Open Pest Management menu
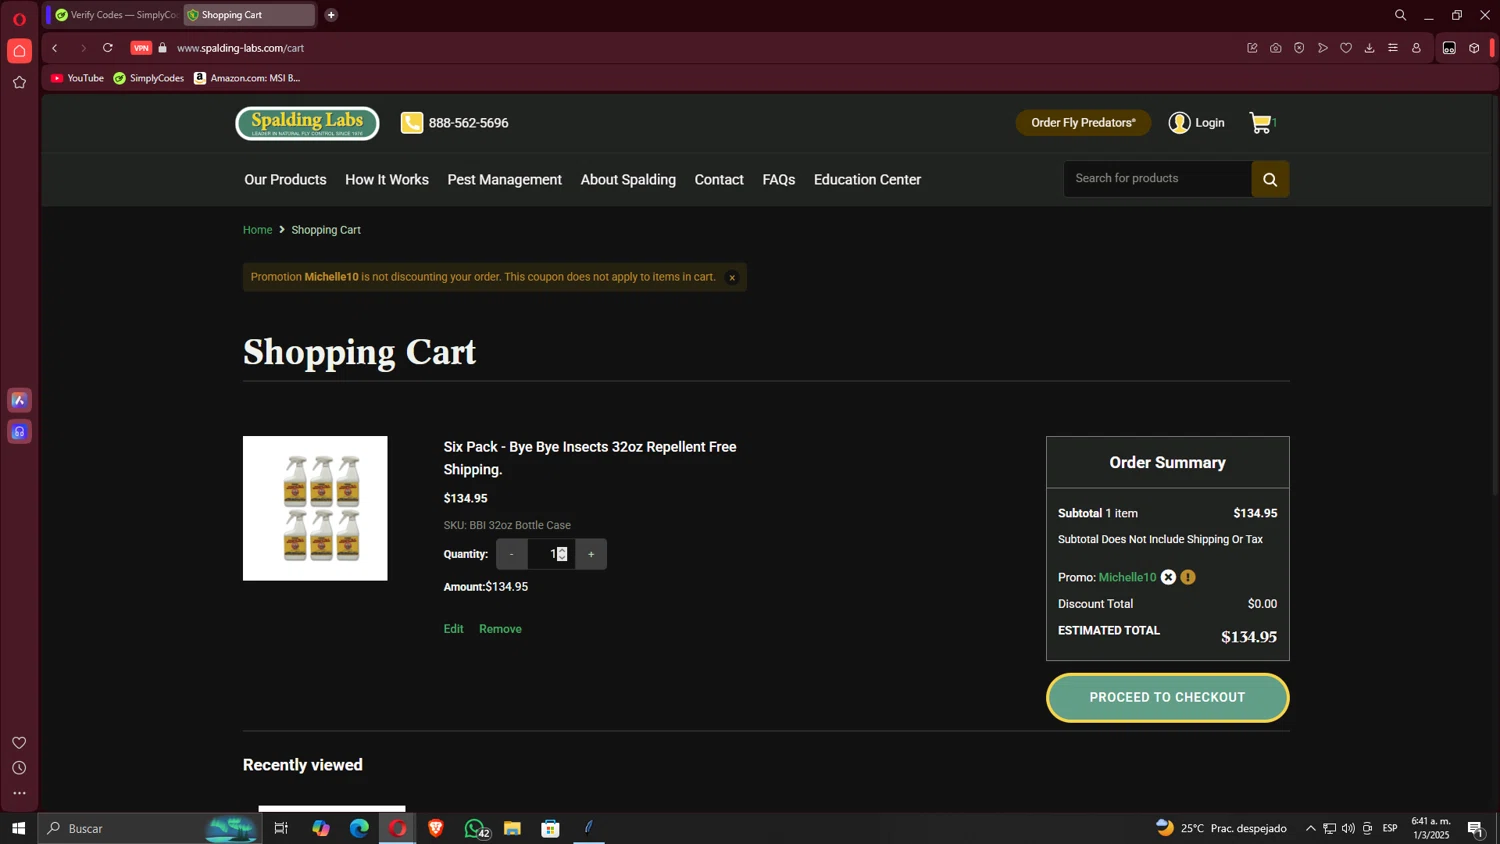Screen dimensions: 1500x844 coord(504,180)
